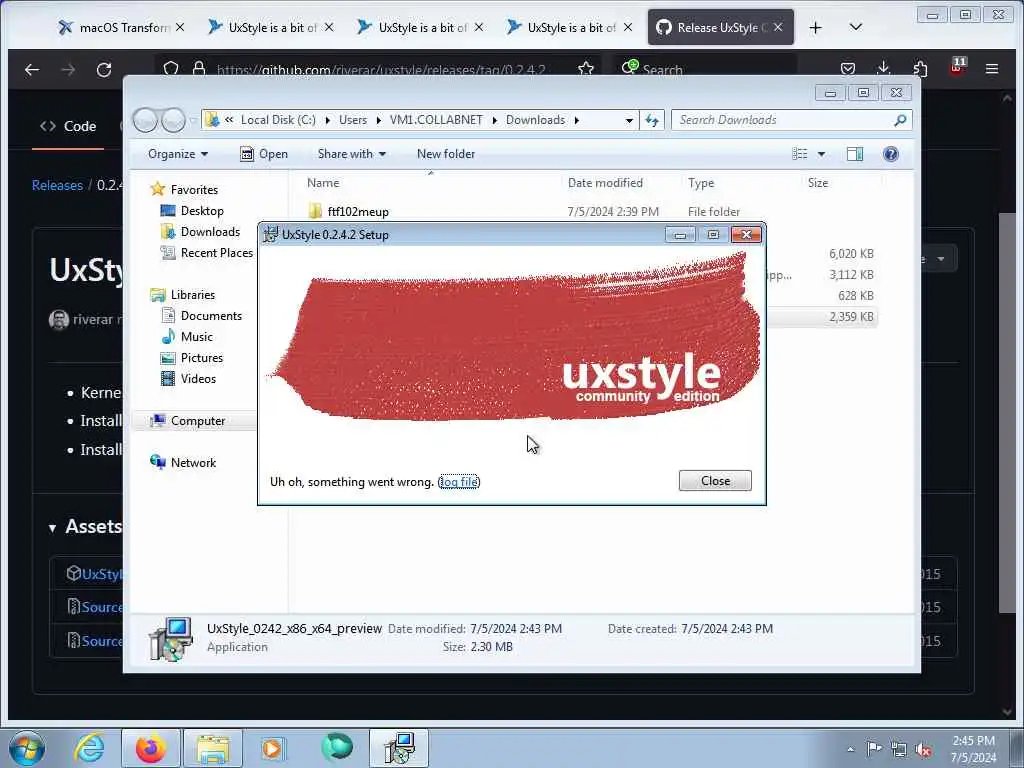Open Documents library in navigation pane
The image size is (1024, 768).
[x=211, y=316]
